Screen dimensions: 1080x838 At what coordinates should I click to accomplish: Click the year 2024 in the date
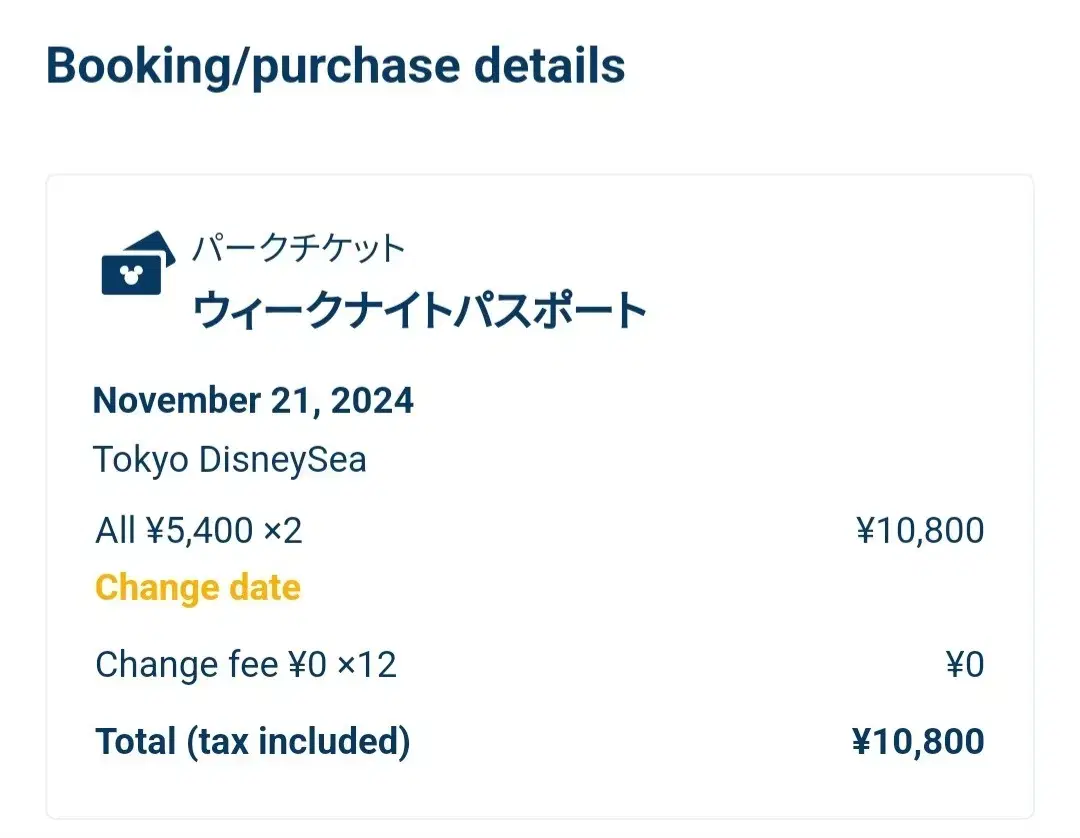[372, 401]
